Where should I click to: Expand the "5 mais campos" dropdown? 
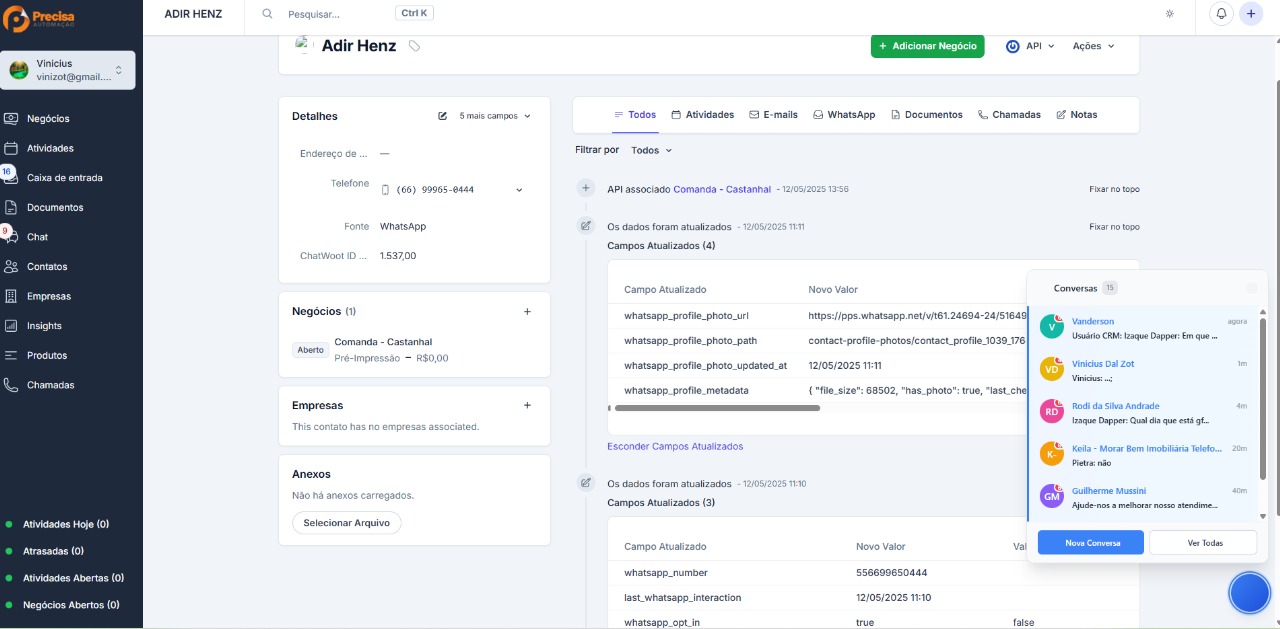(495, 116)
